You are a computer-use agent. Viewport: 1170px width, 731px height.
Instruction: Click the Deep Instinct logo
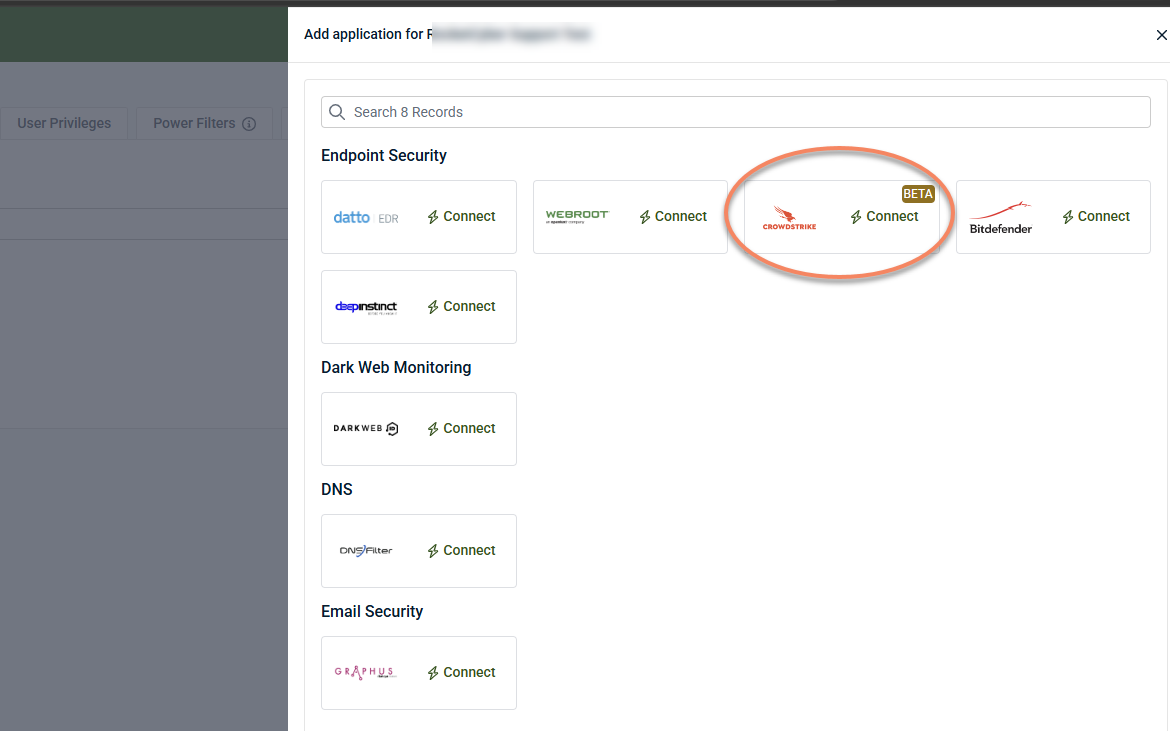(x=366, y=307)
